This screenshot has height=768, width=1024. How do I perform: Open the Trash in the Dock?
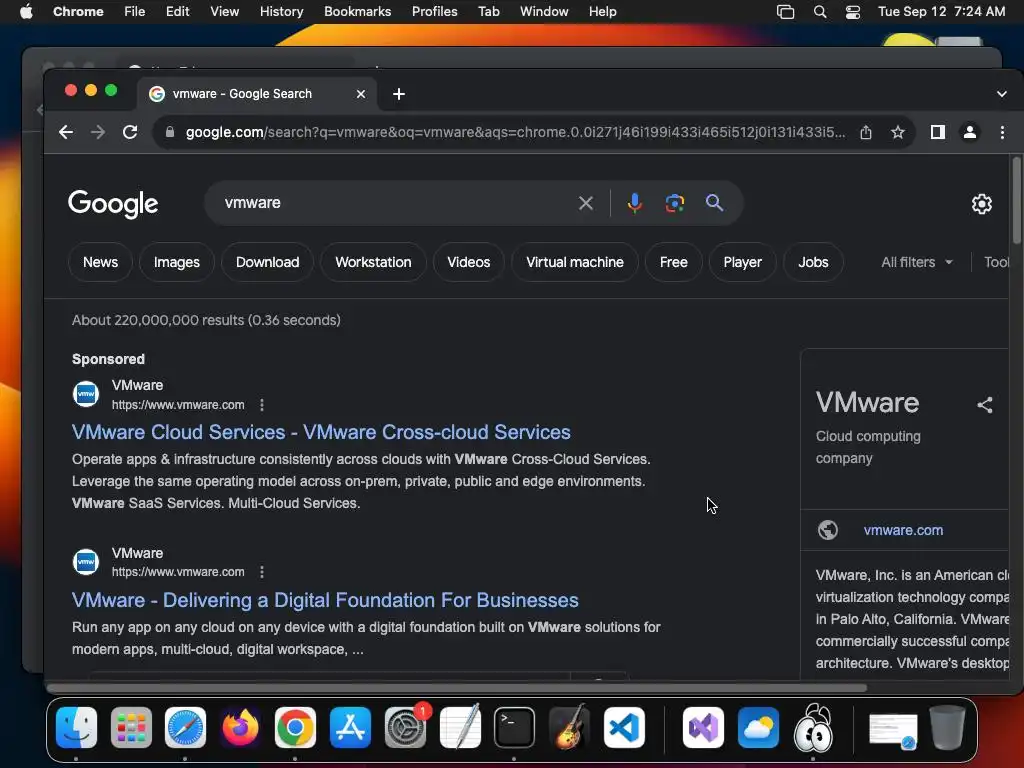click(x=947, y=728)
